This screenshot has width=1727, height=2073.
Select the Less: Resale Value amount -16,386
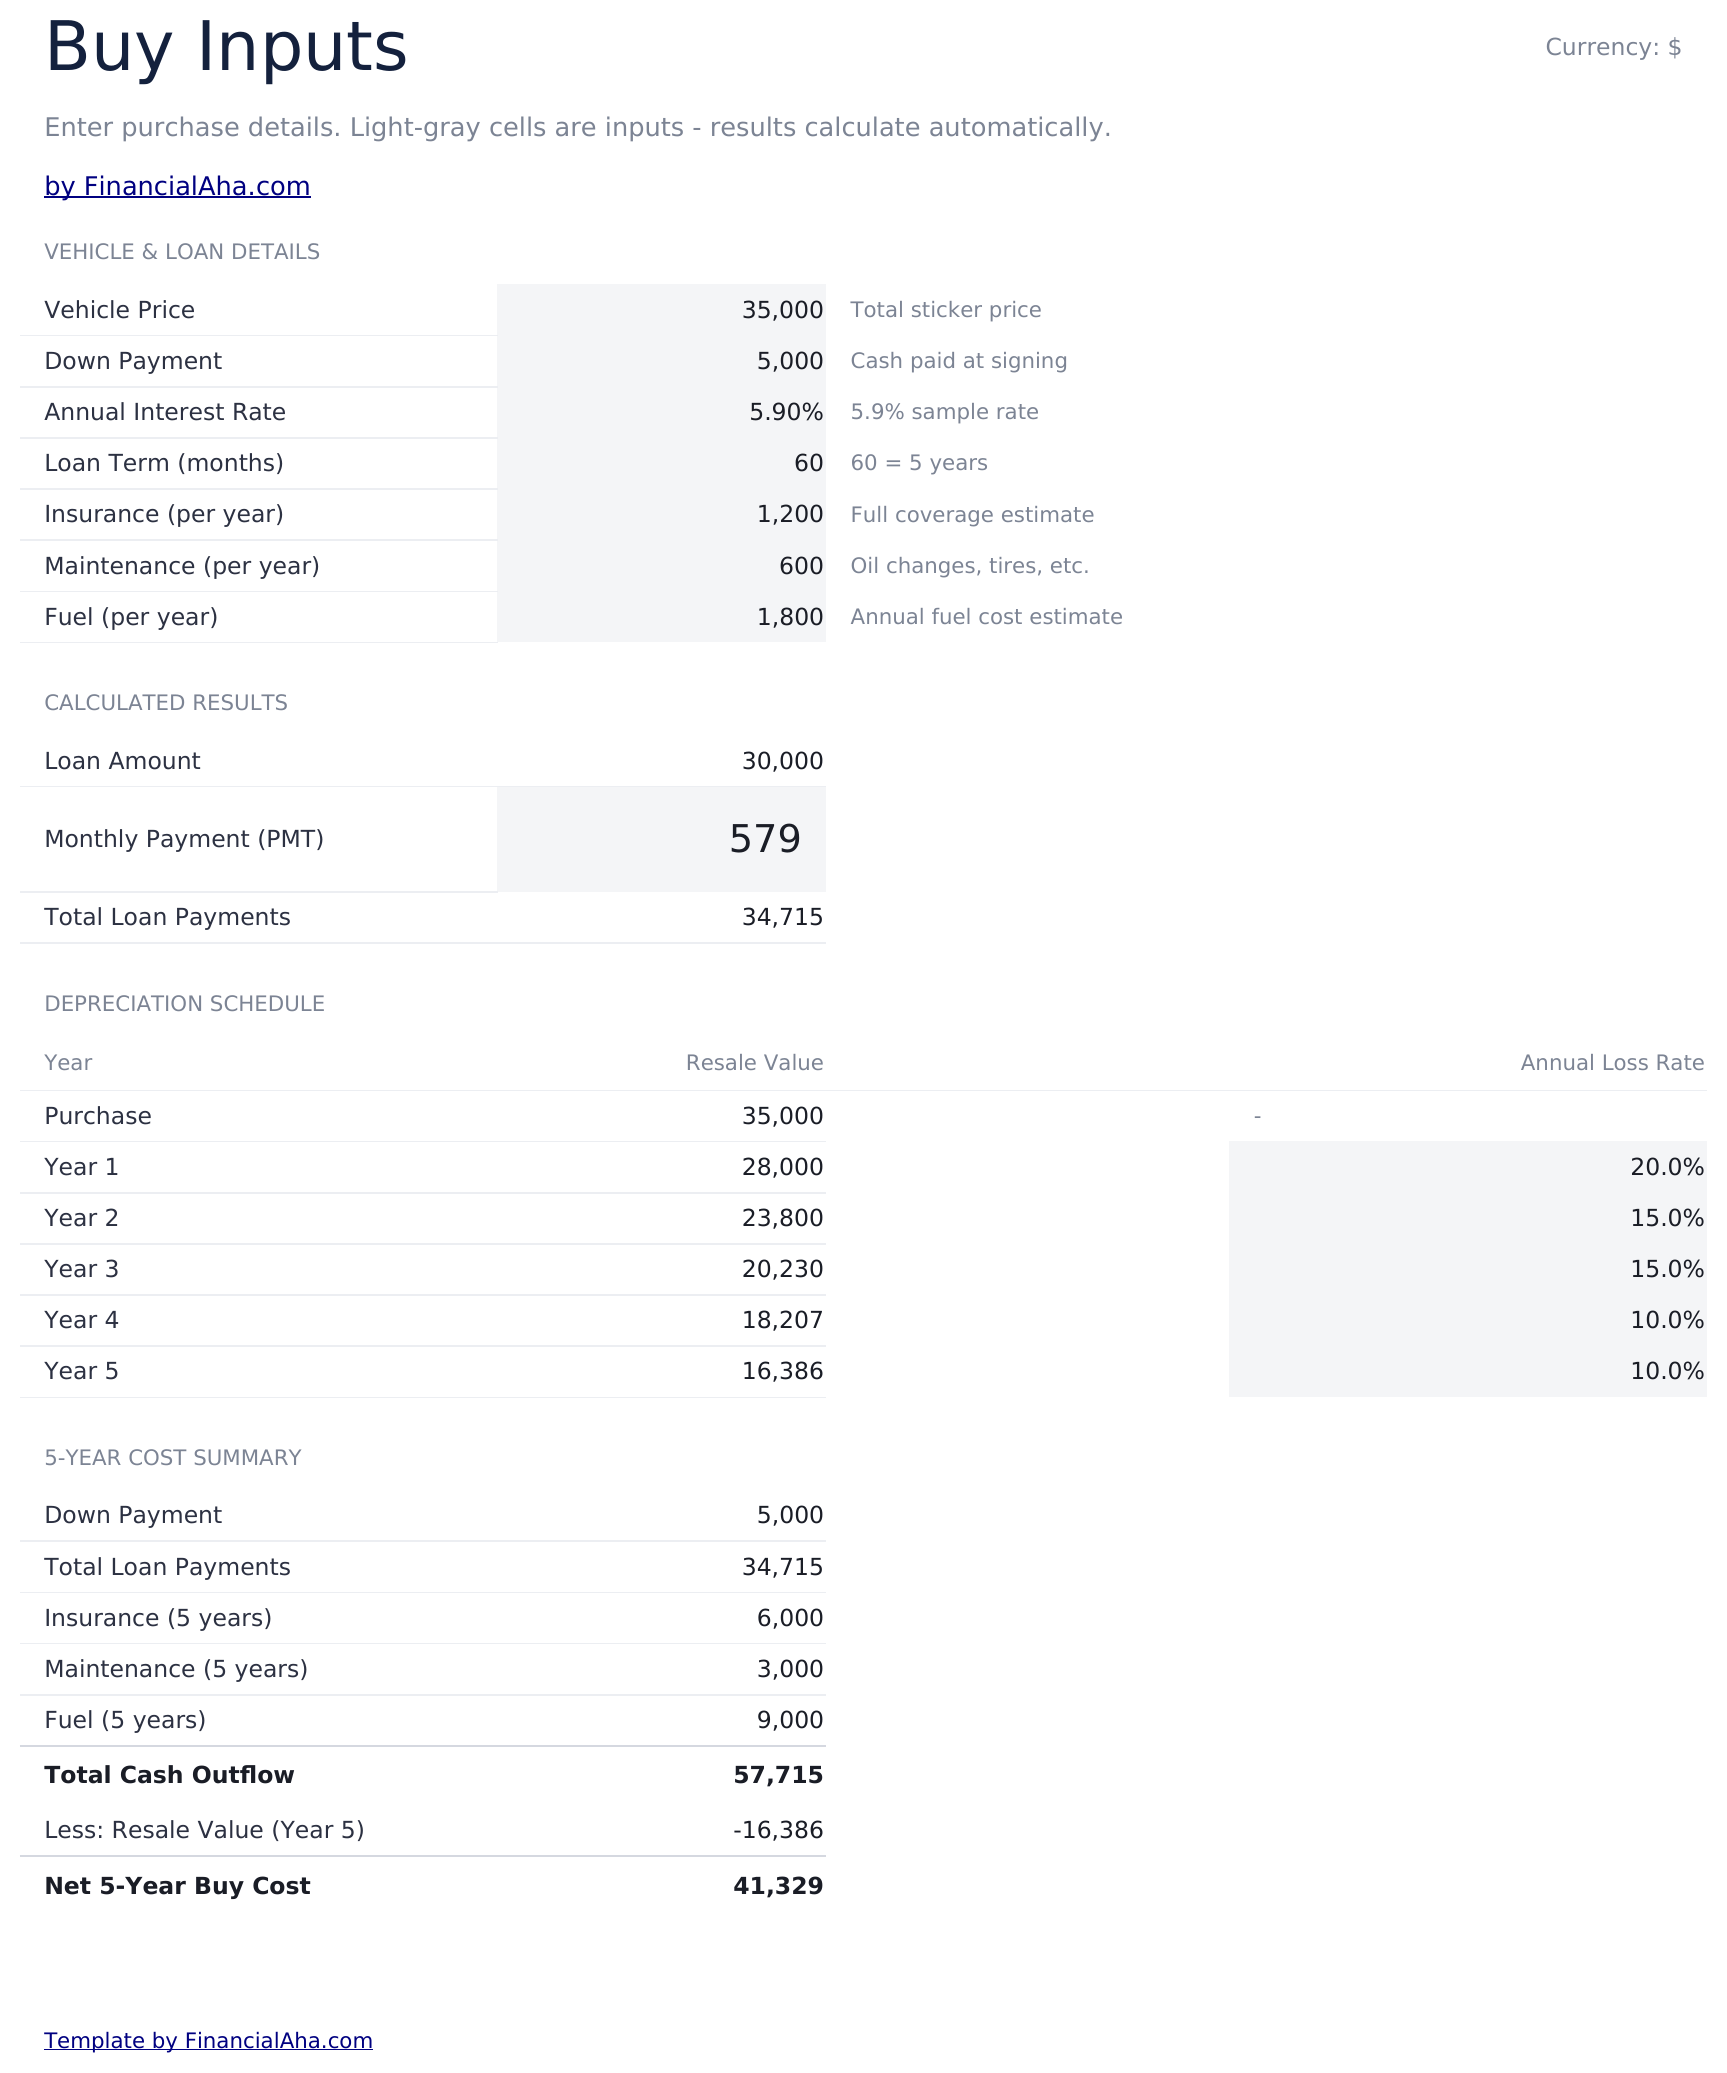click(778, 1830)
